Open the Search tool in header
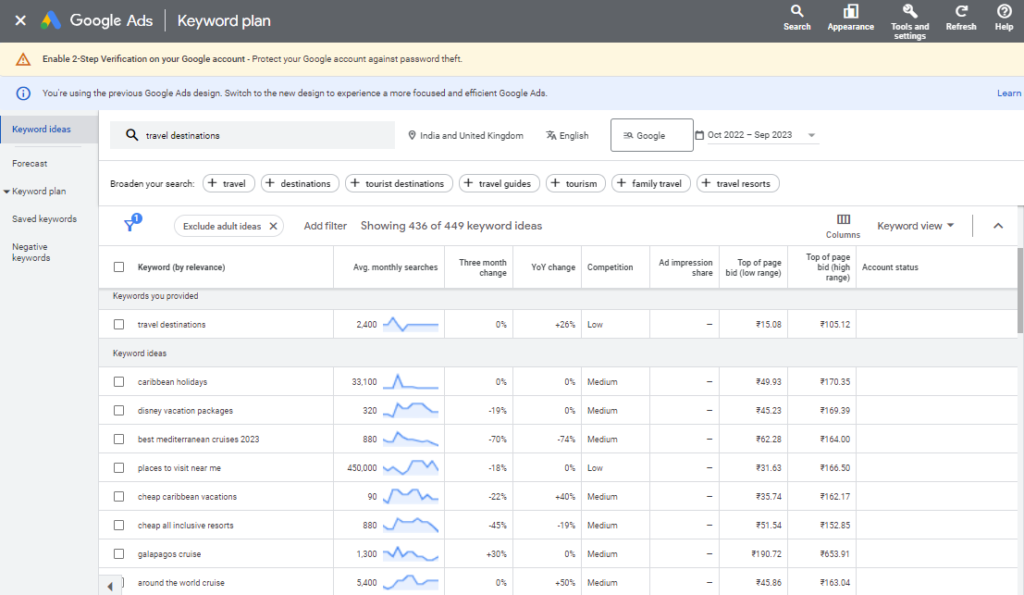The image size is (1024, 595). (797, 18)
